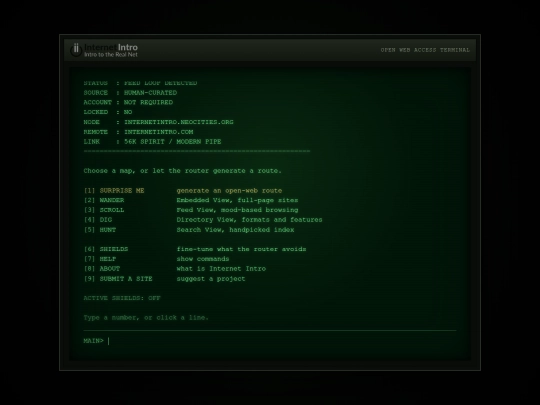The height and width of the screenshot is (405, 540).
Task: Click 'Embedded View, full-page sites' description
Action: click(237, 200)
